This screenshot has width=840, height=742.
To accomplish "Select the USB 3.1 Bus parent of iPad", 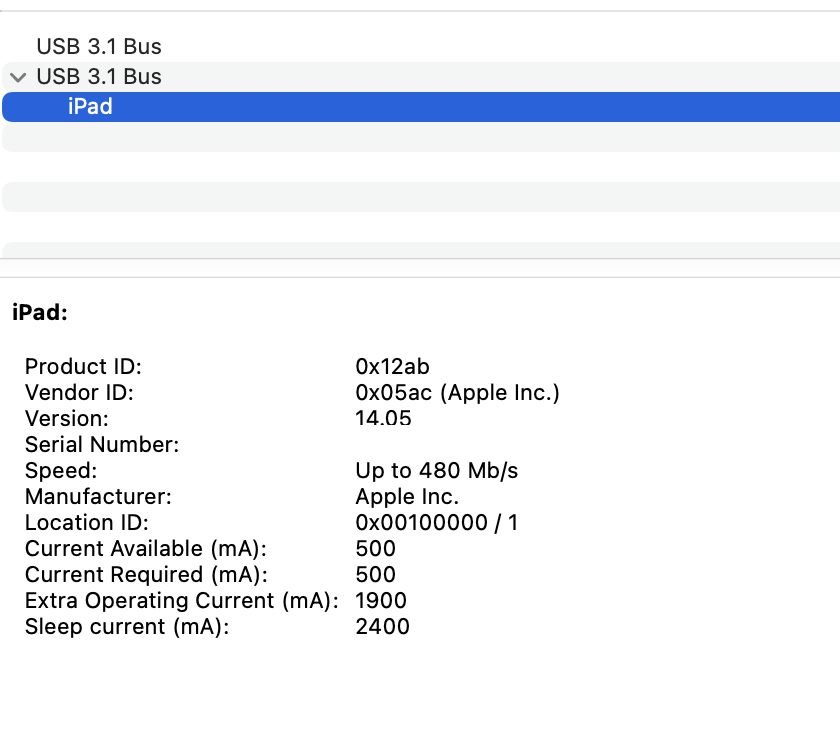I will tap(98, 77).
